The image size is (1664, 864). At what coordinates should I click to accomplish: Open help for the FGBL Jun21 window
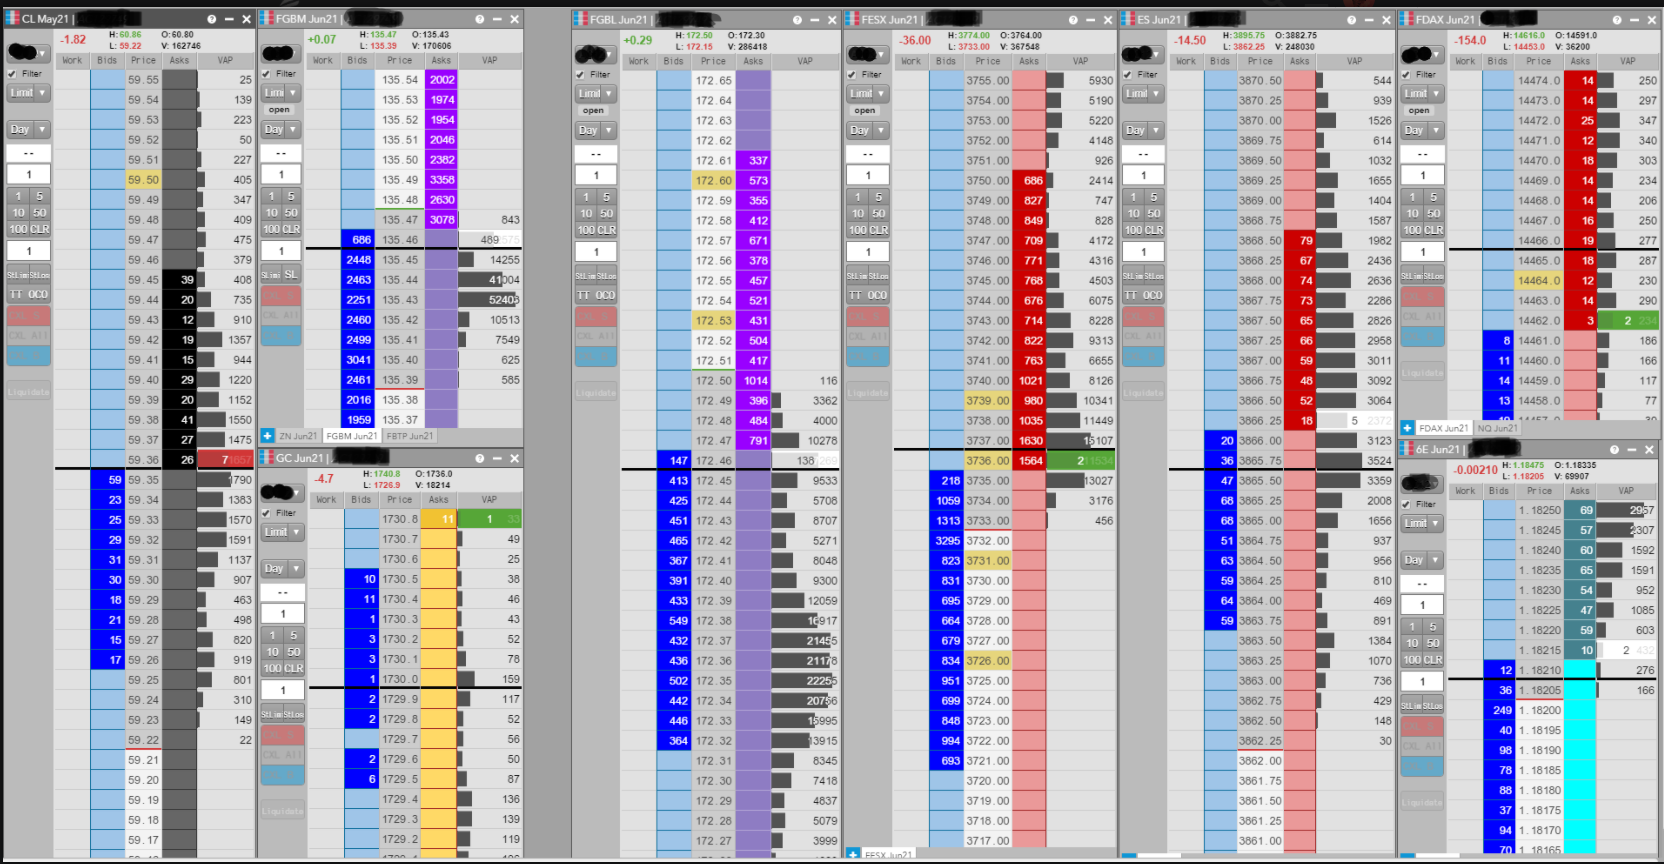tap(797, 20)
